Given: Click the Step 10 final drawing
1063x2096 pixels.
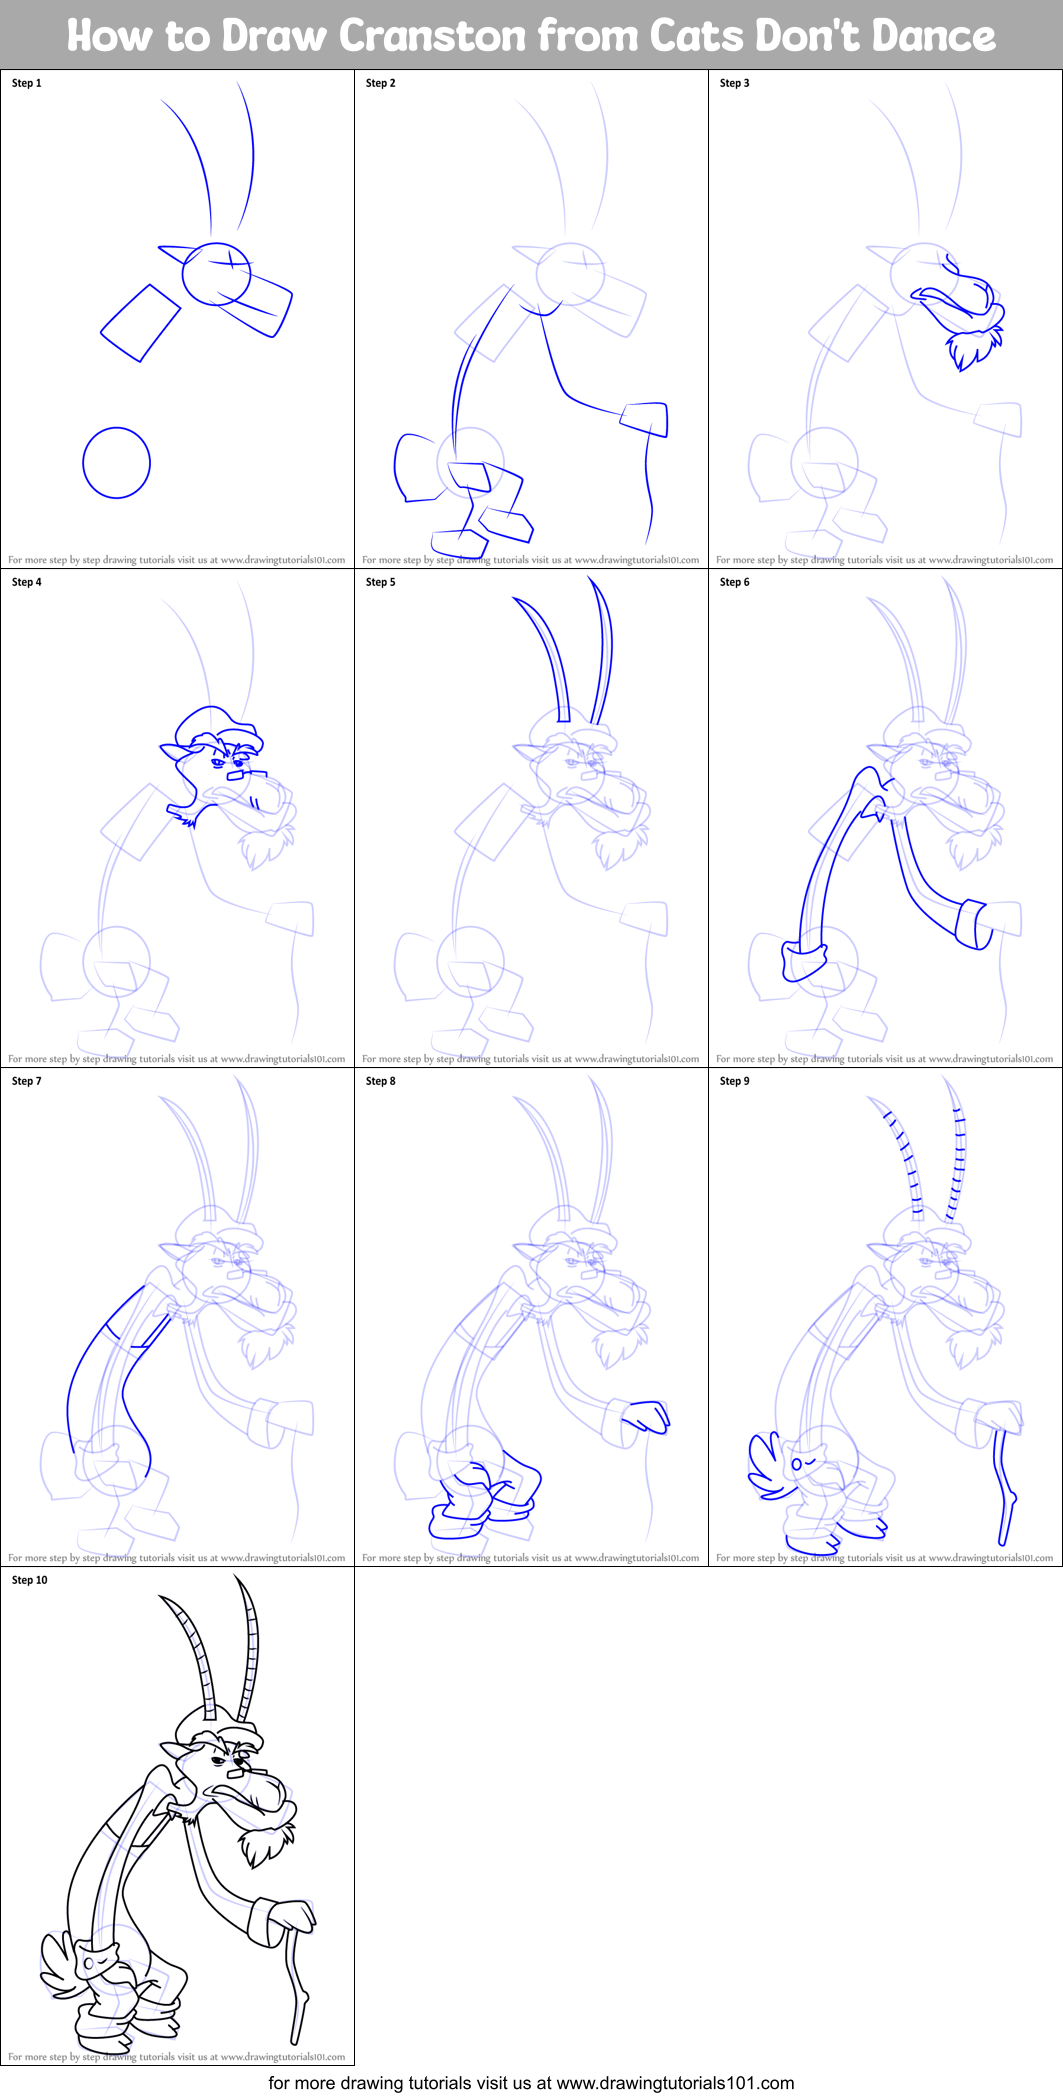Looking at the screenshot, I should click(177, 1816).
